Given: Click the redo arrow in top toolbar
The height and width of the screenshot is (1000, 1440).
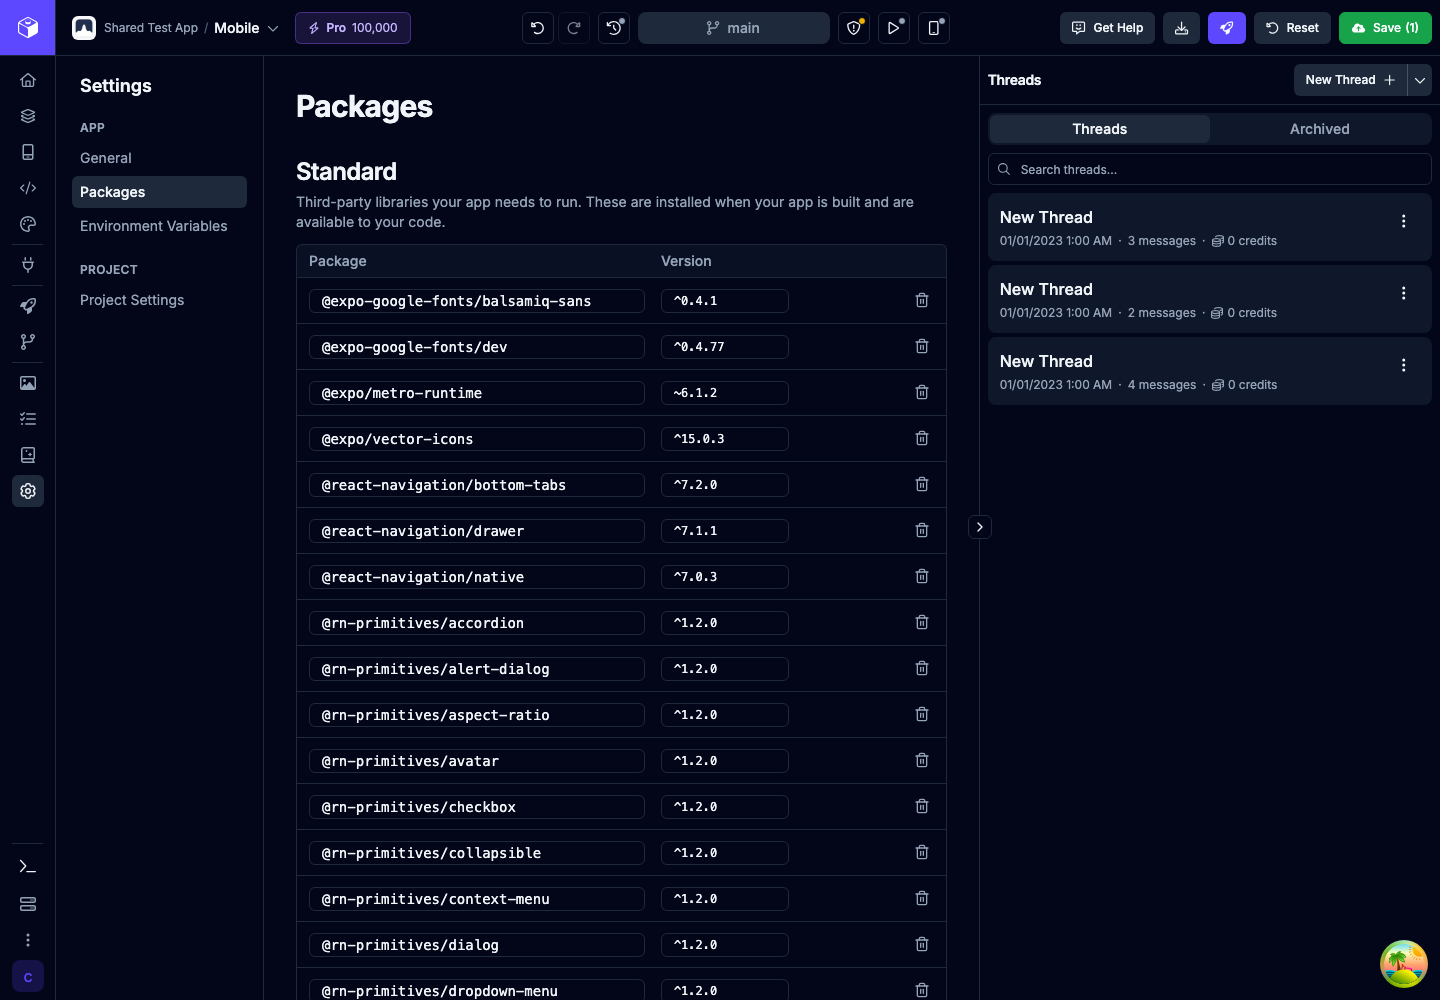Looking at the screenshot, I should (574, 28).
